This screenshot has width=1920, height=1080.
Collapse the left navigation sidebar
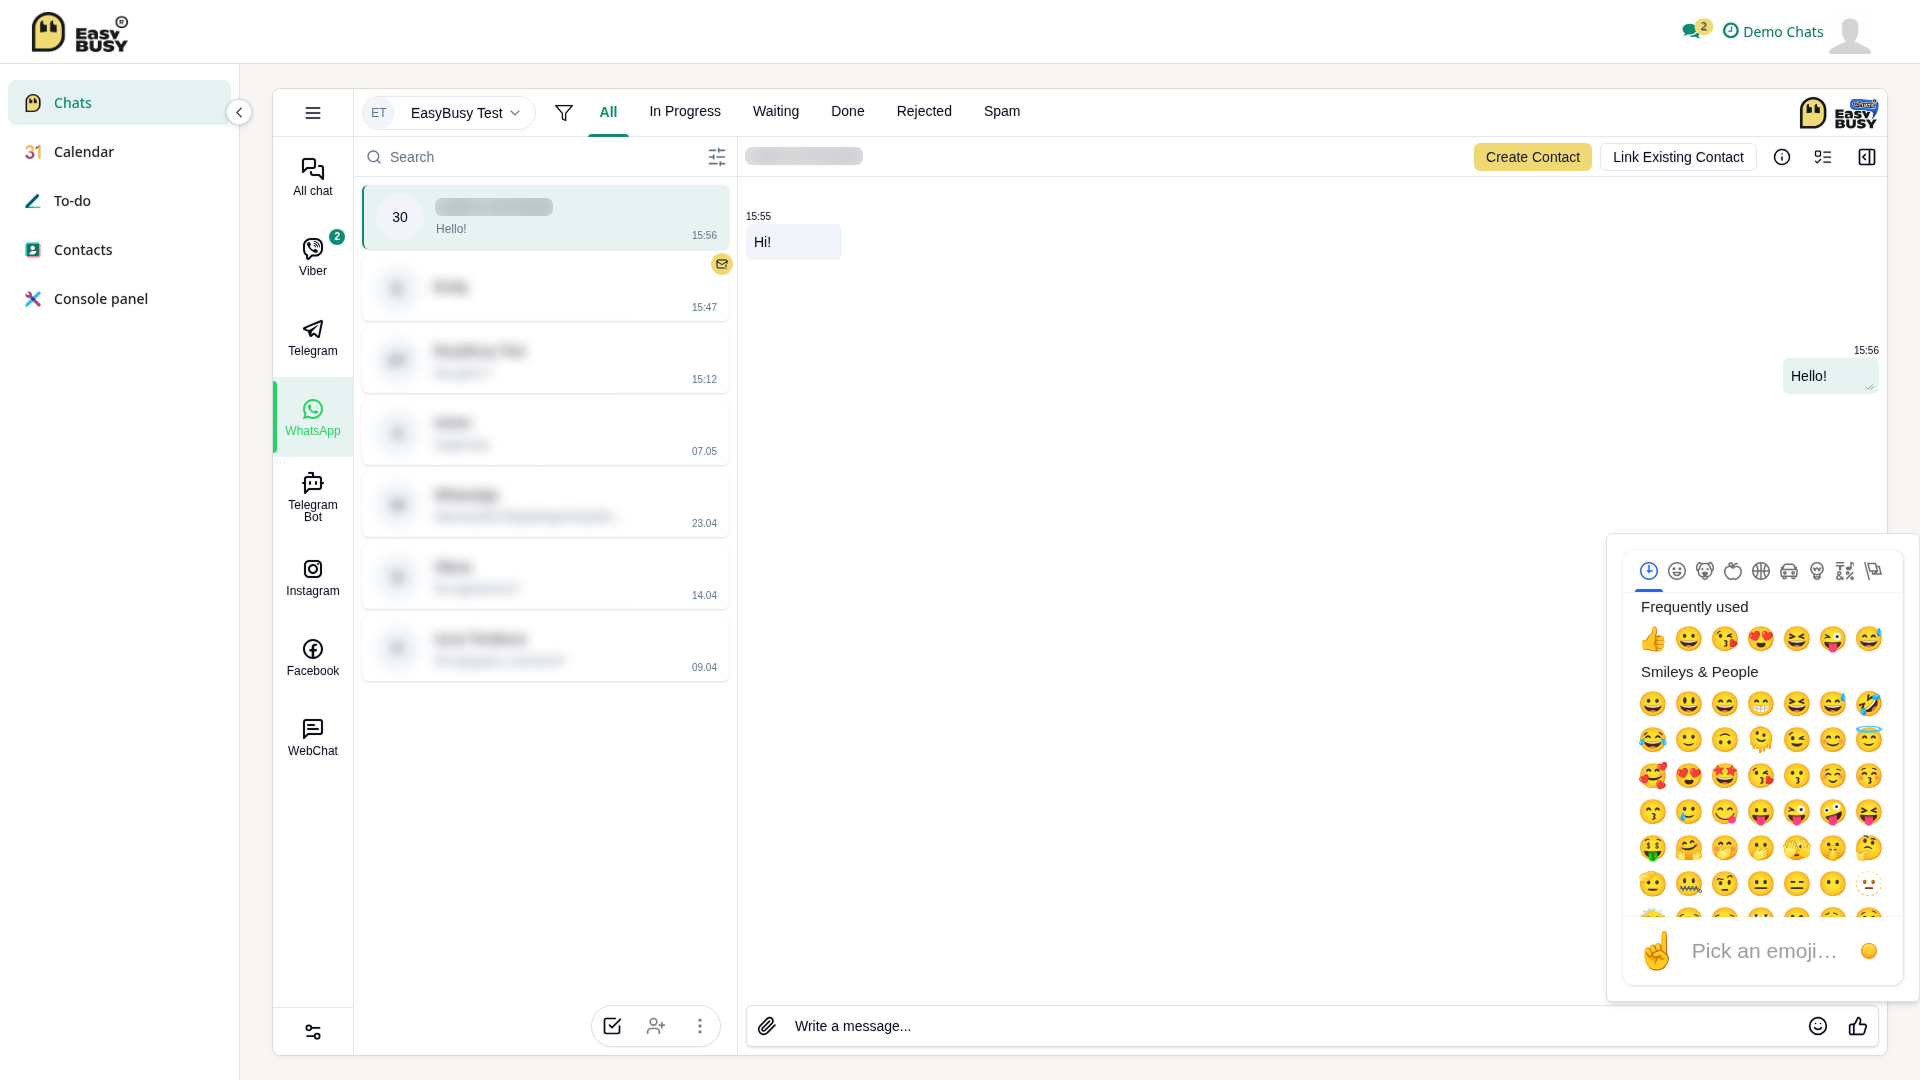point(239,112)
